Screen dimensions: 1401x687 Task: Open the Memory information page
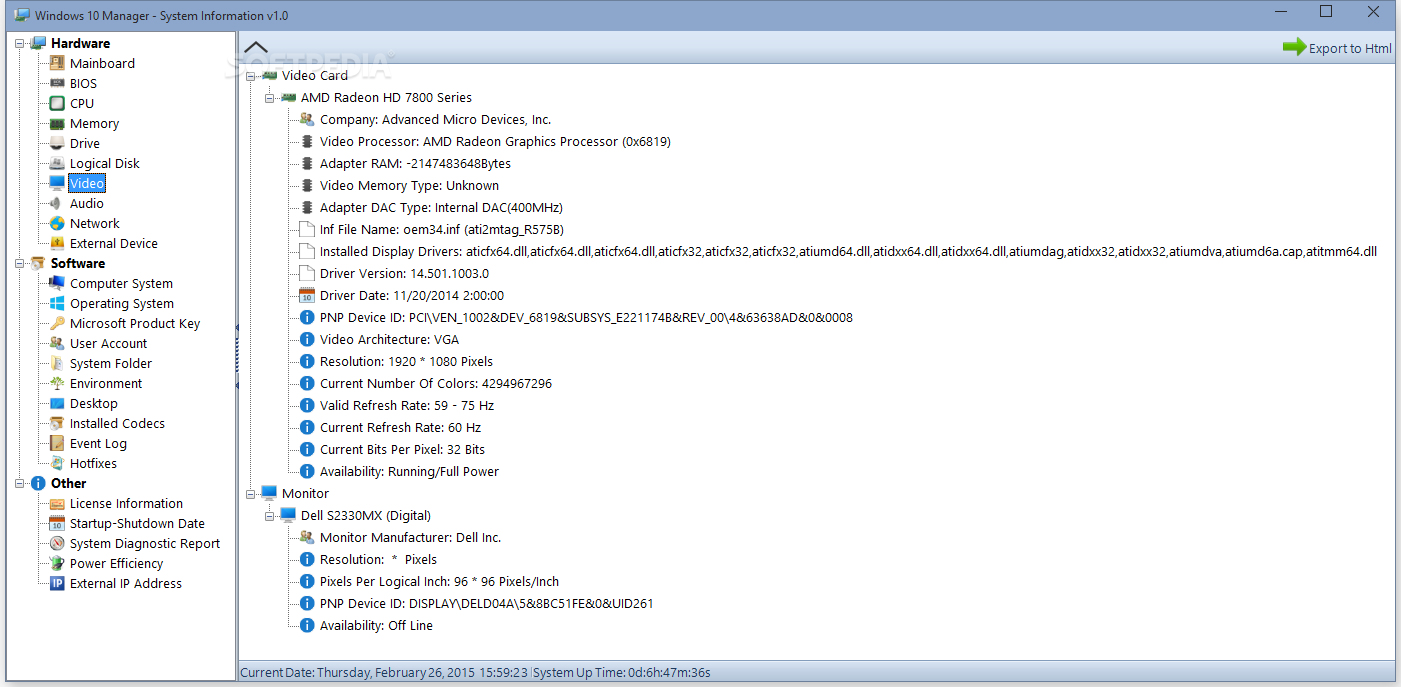(94, 123)
